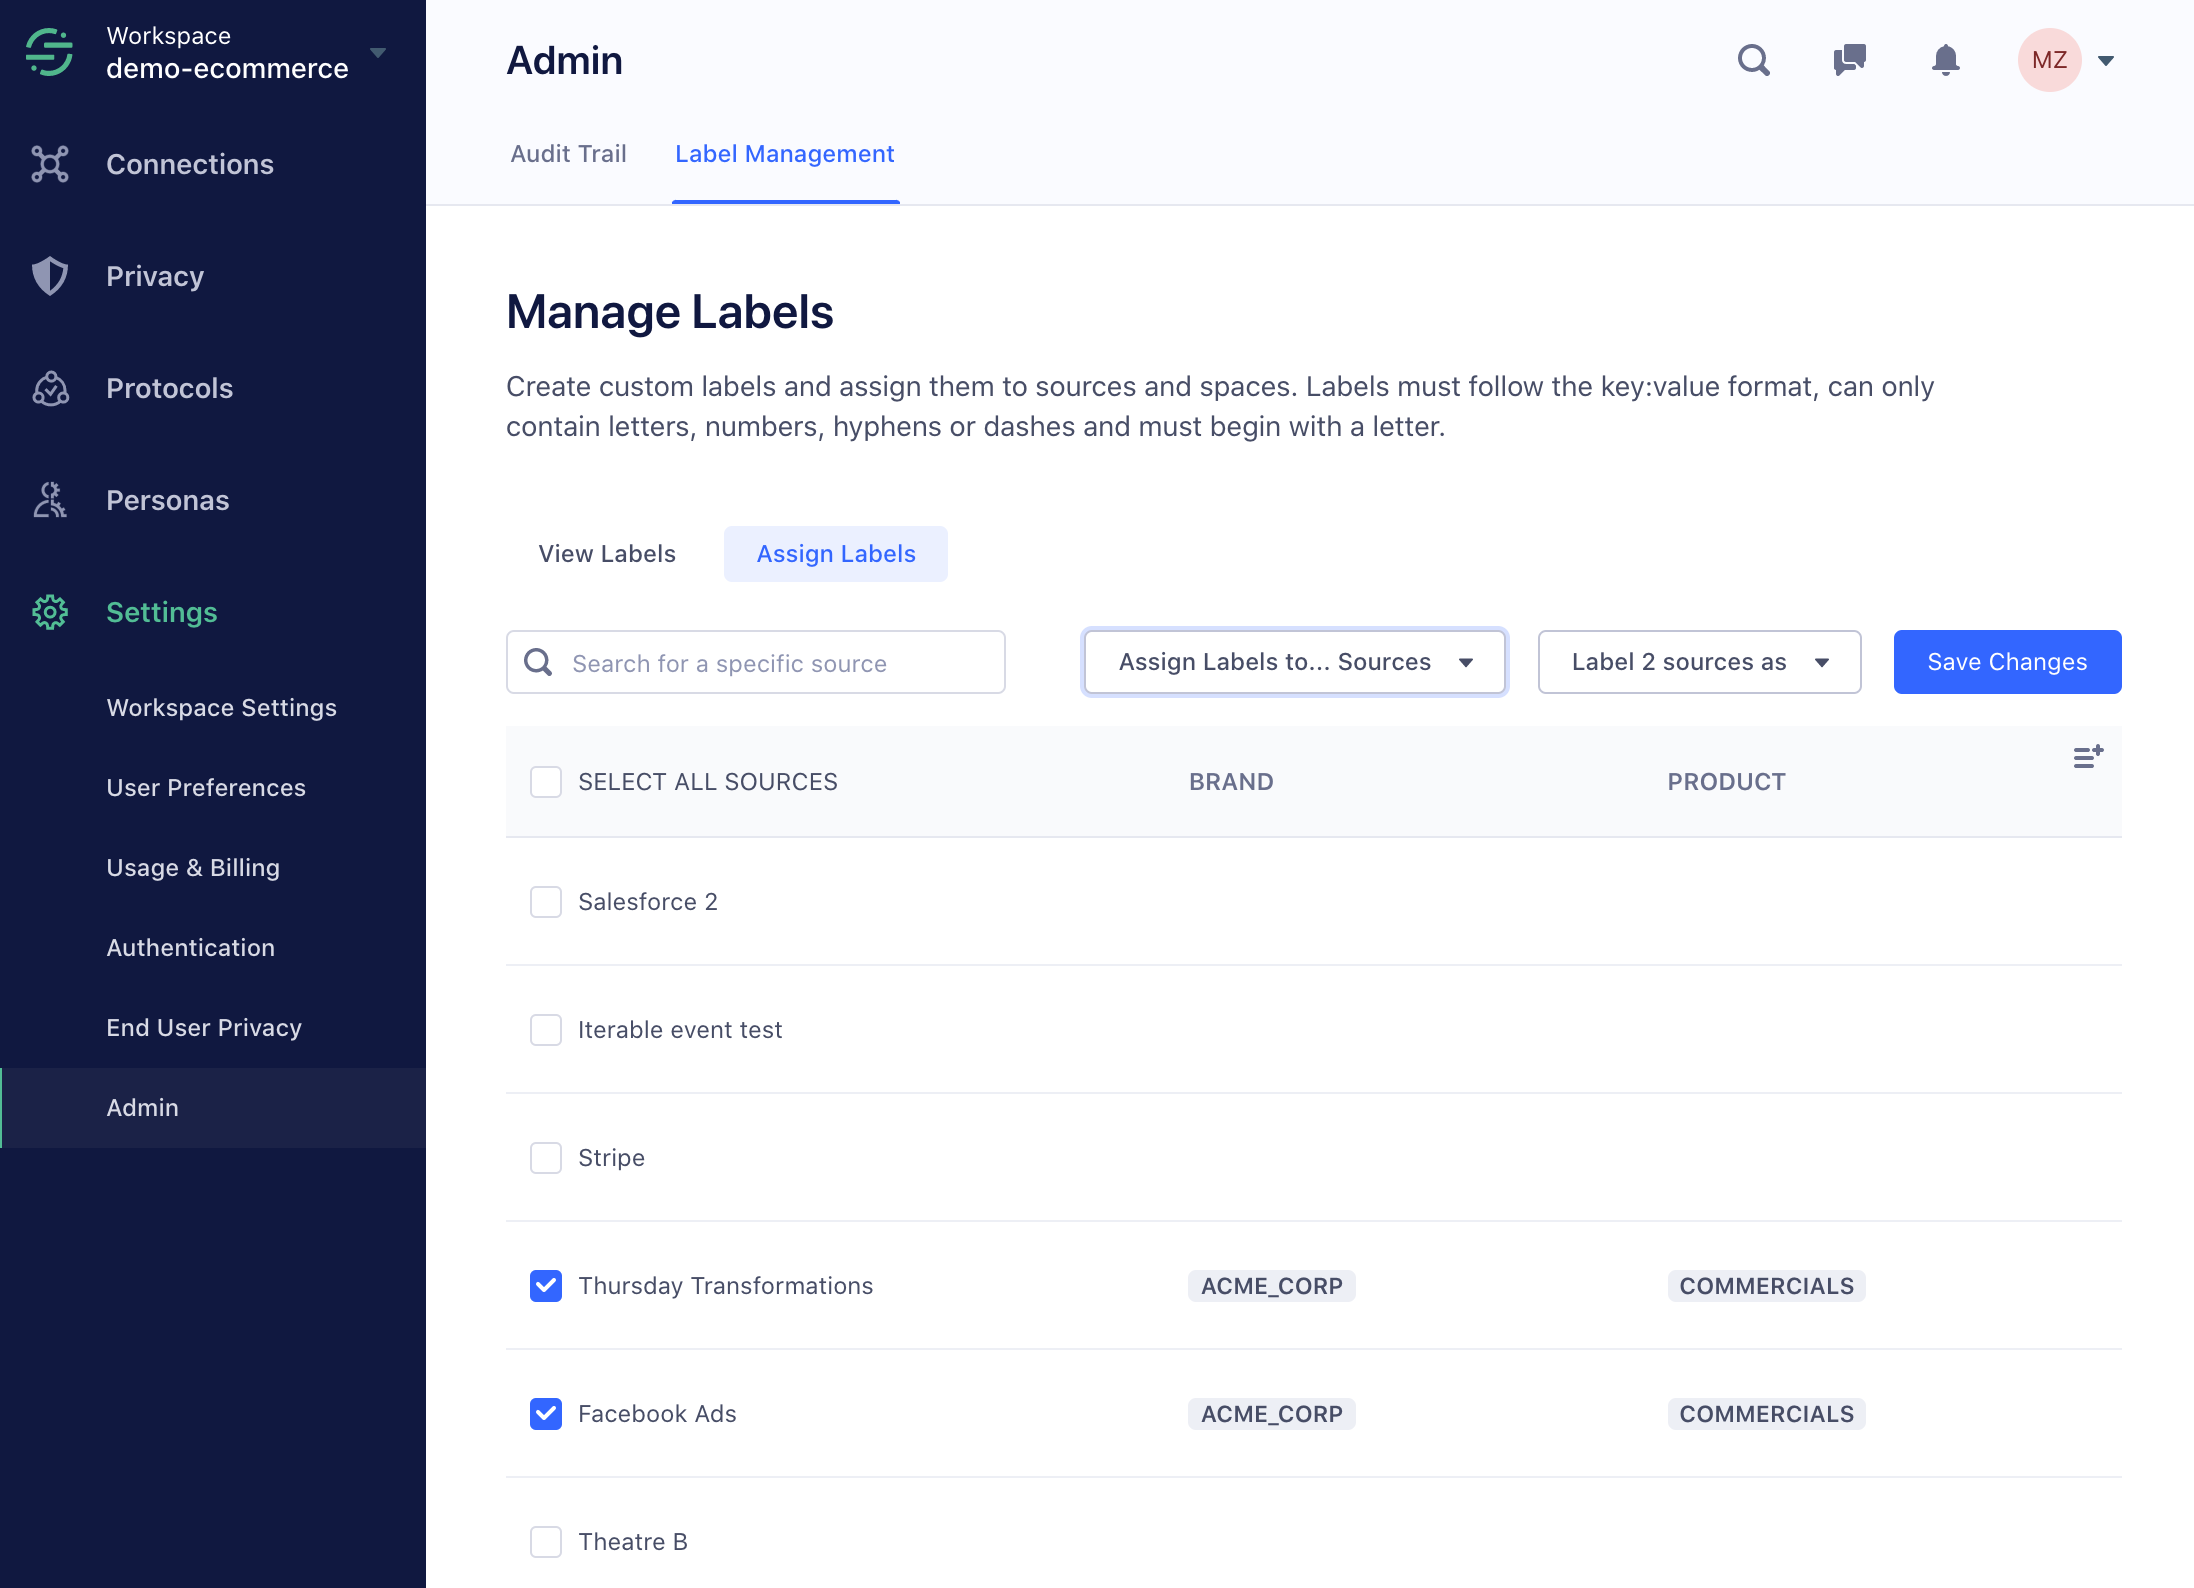Click the Personas icon in sidebar
The image size is (2194, 1588).
click(x=49, y=500)
